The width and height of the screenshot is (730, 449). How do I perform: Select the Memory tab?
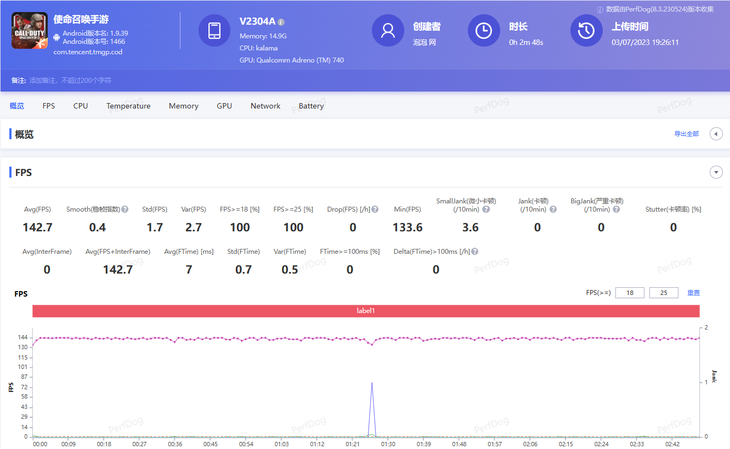183,106
